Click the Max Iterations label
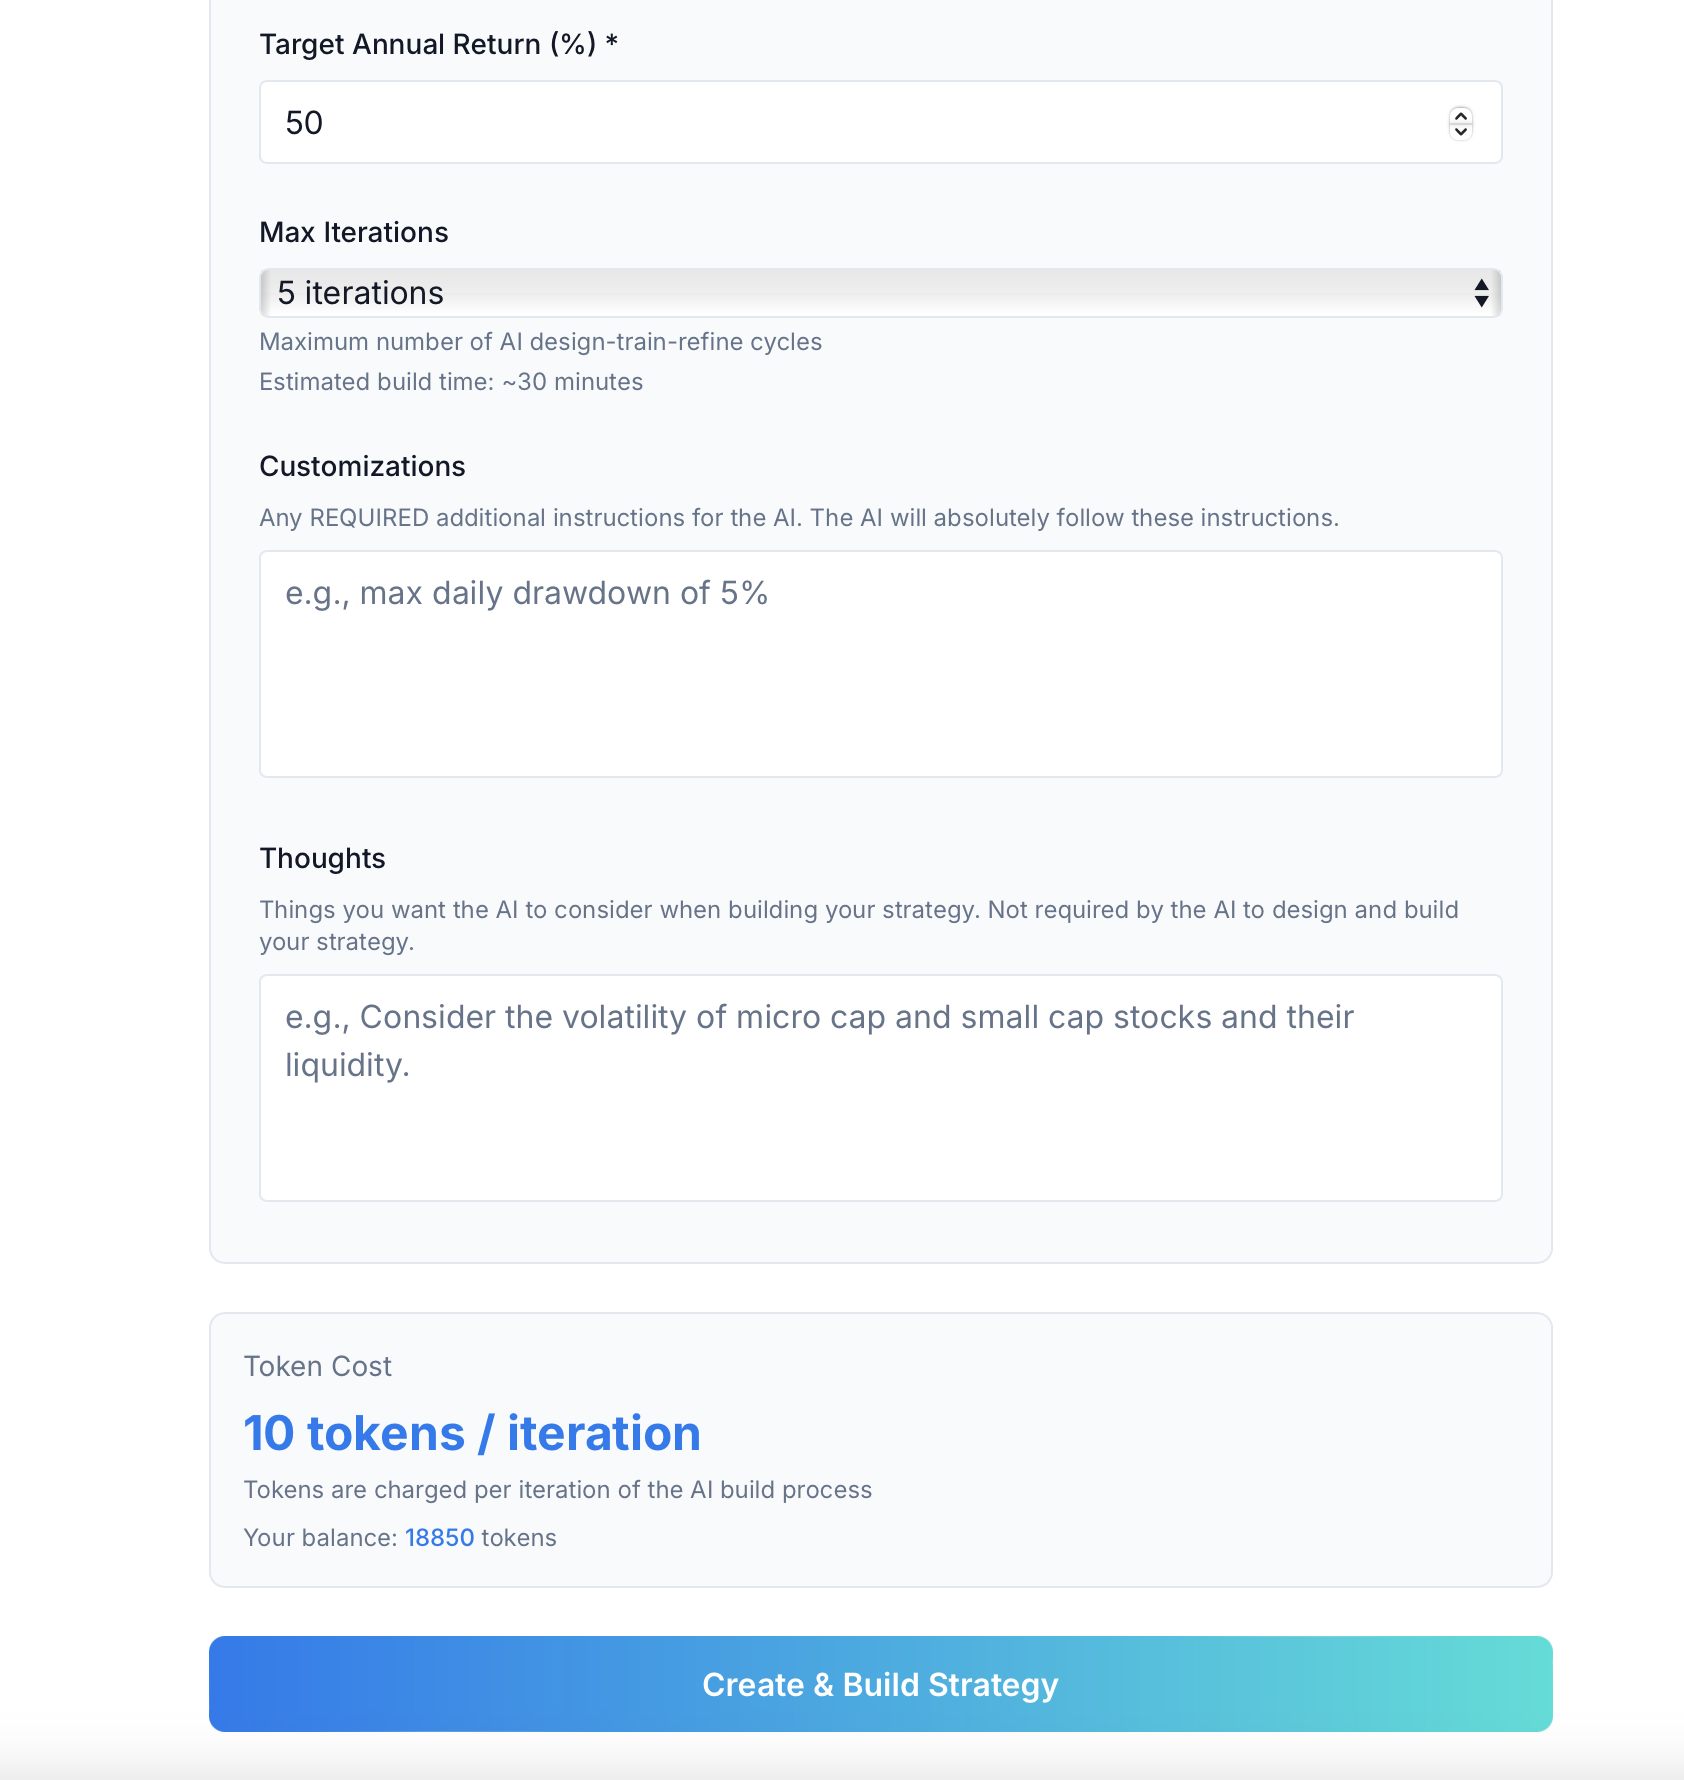1684x1780 pixels. pyautogui.click(x=353, y=232)
